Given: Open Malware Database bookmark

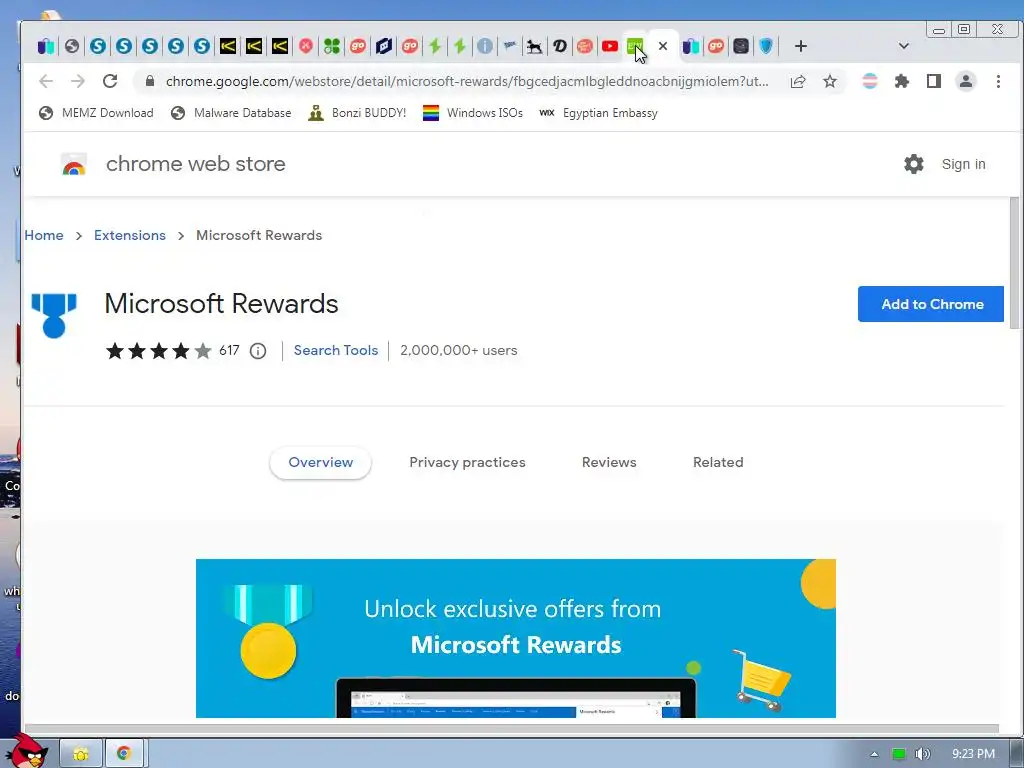Looking at the screenshot, I should pyautogui.click(x=231, y=113).
